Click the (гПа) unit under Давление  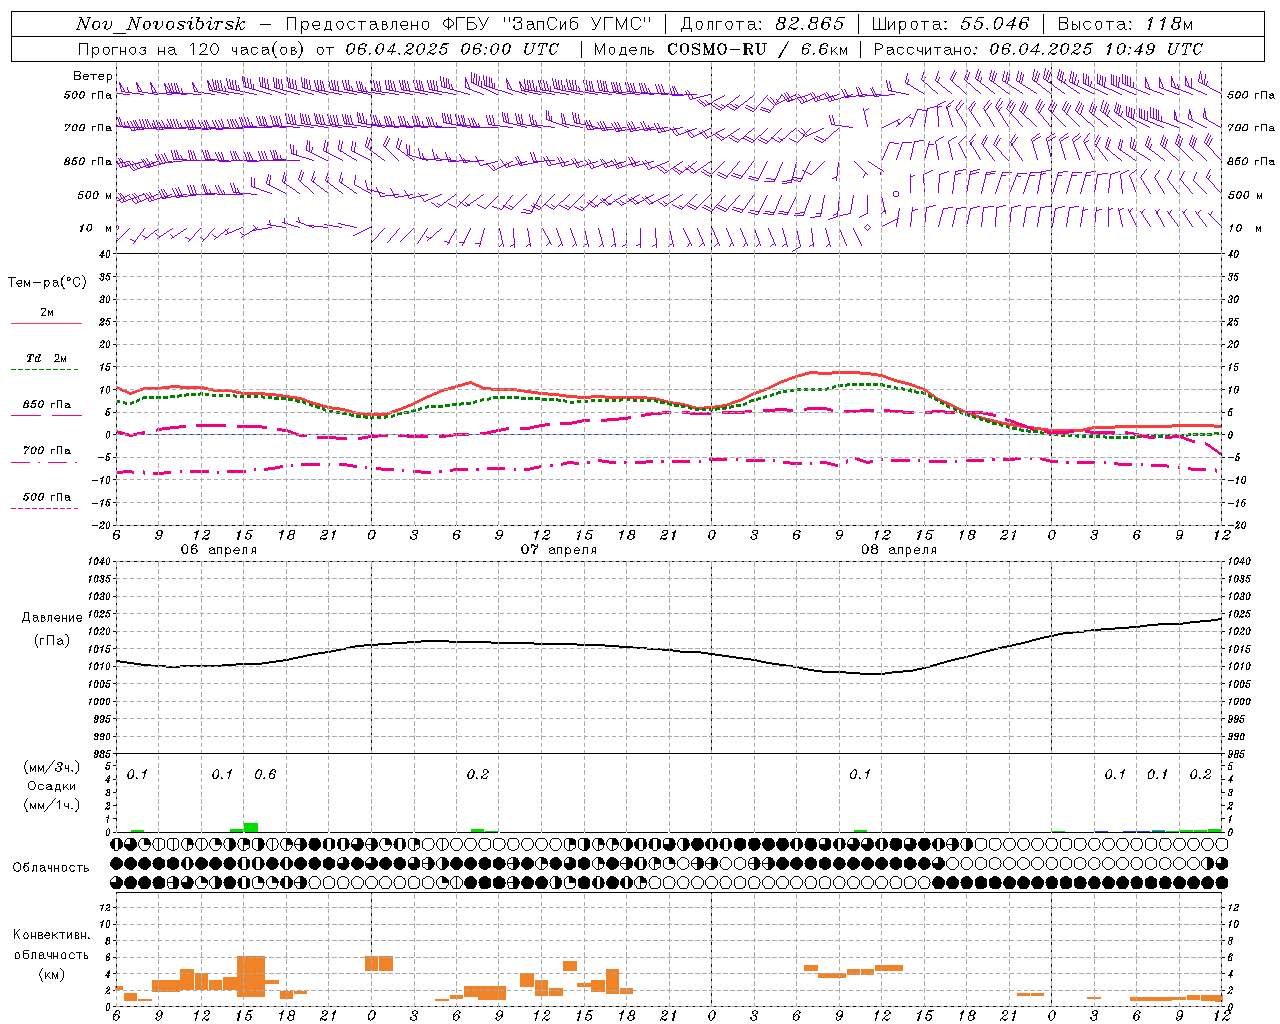(x=52, y=640)
